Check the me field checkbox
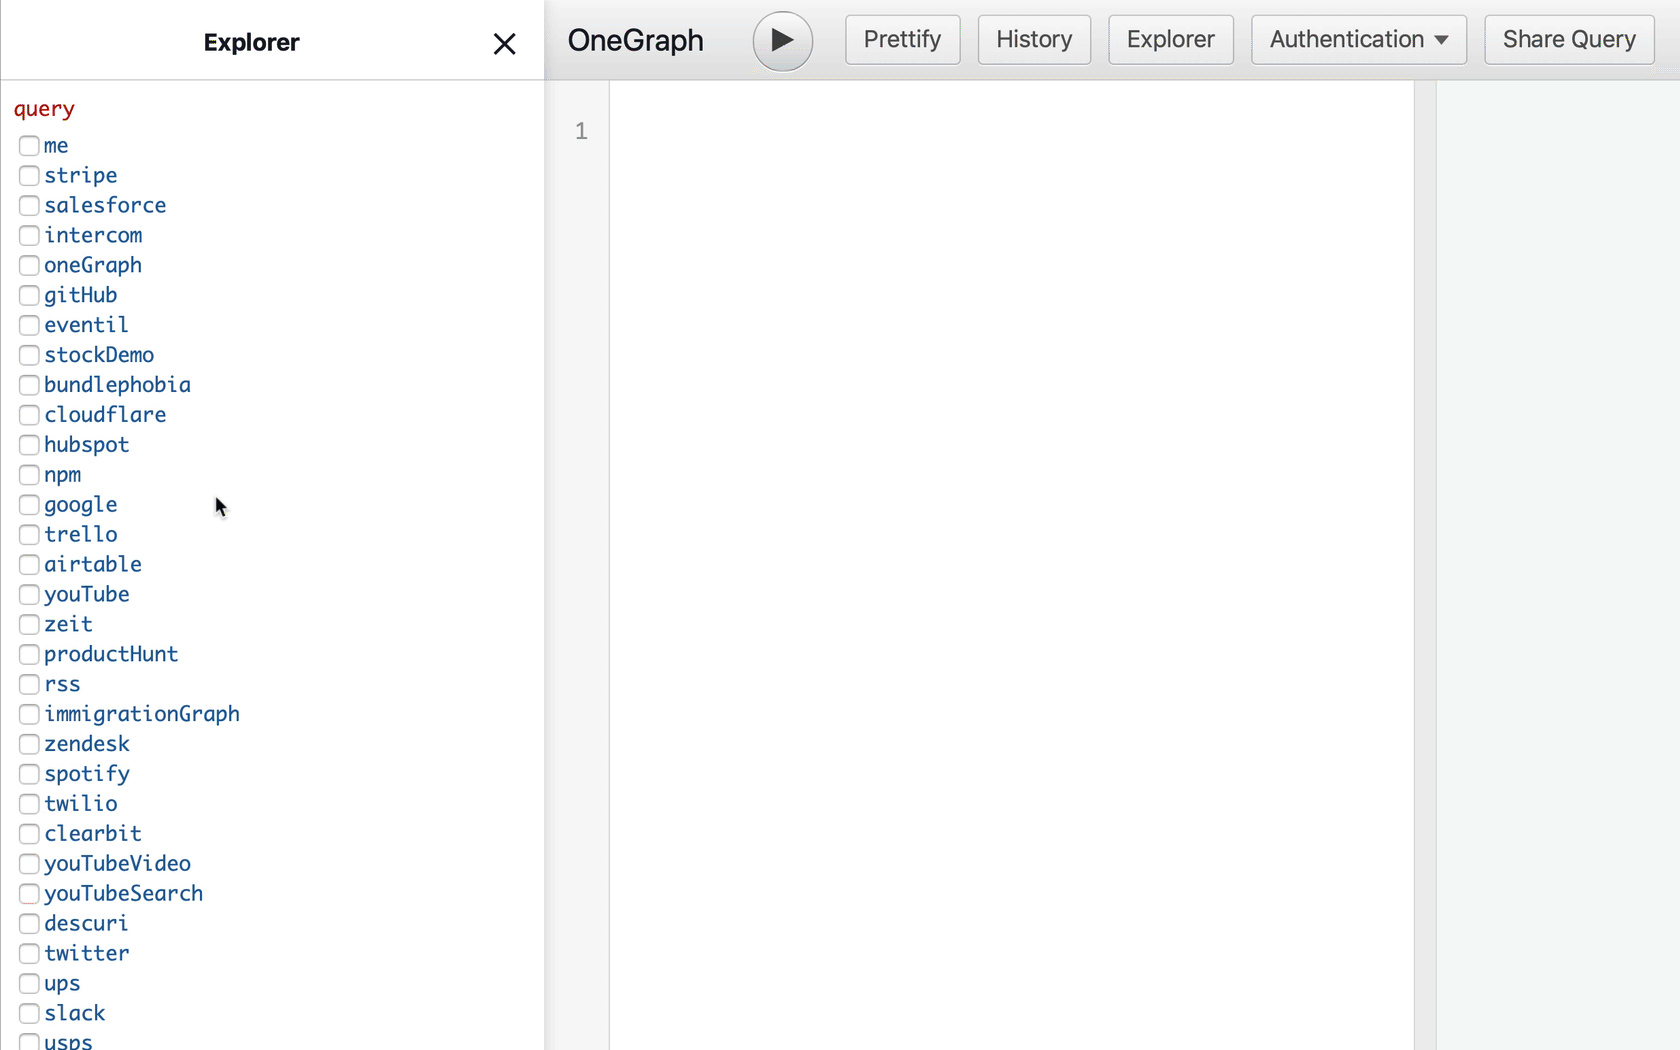Viewport: 1680px width, 1050px height. (29, 146)
